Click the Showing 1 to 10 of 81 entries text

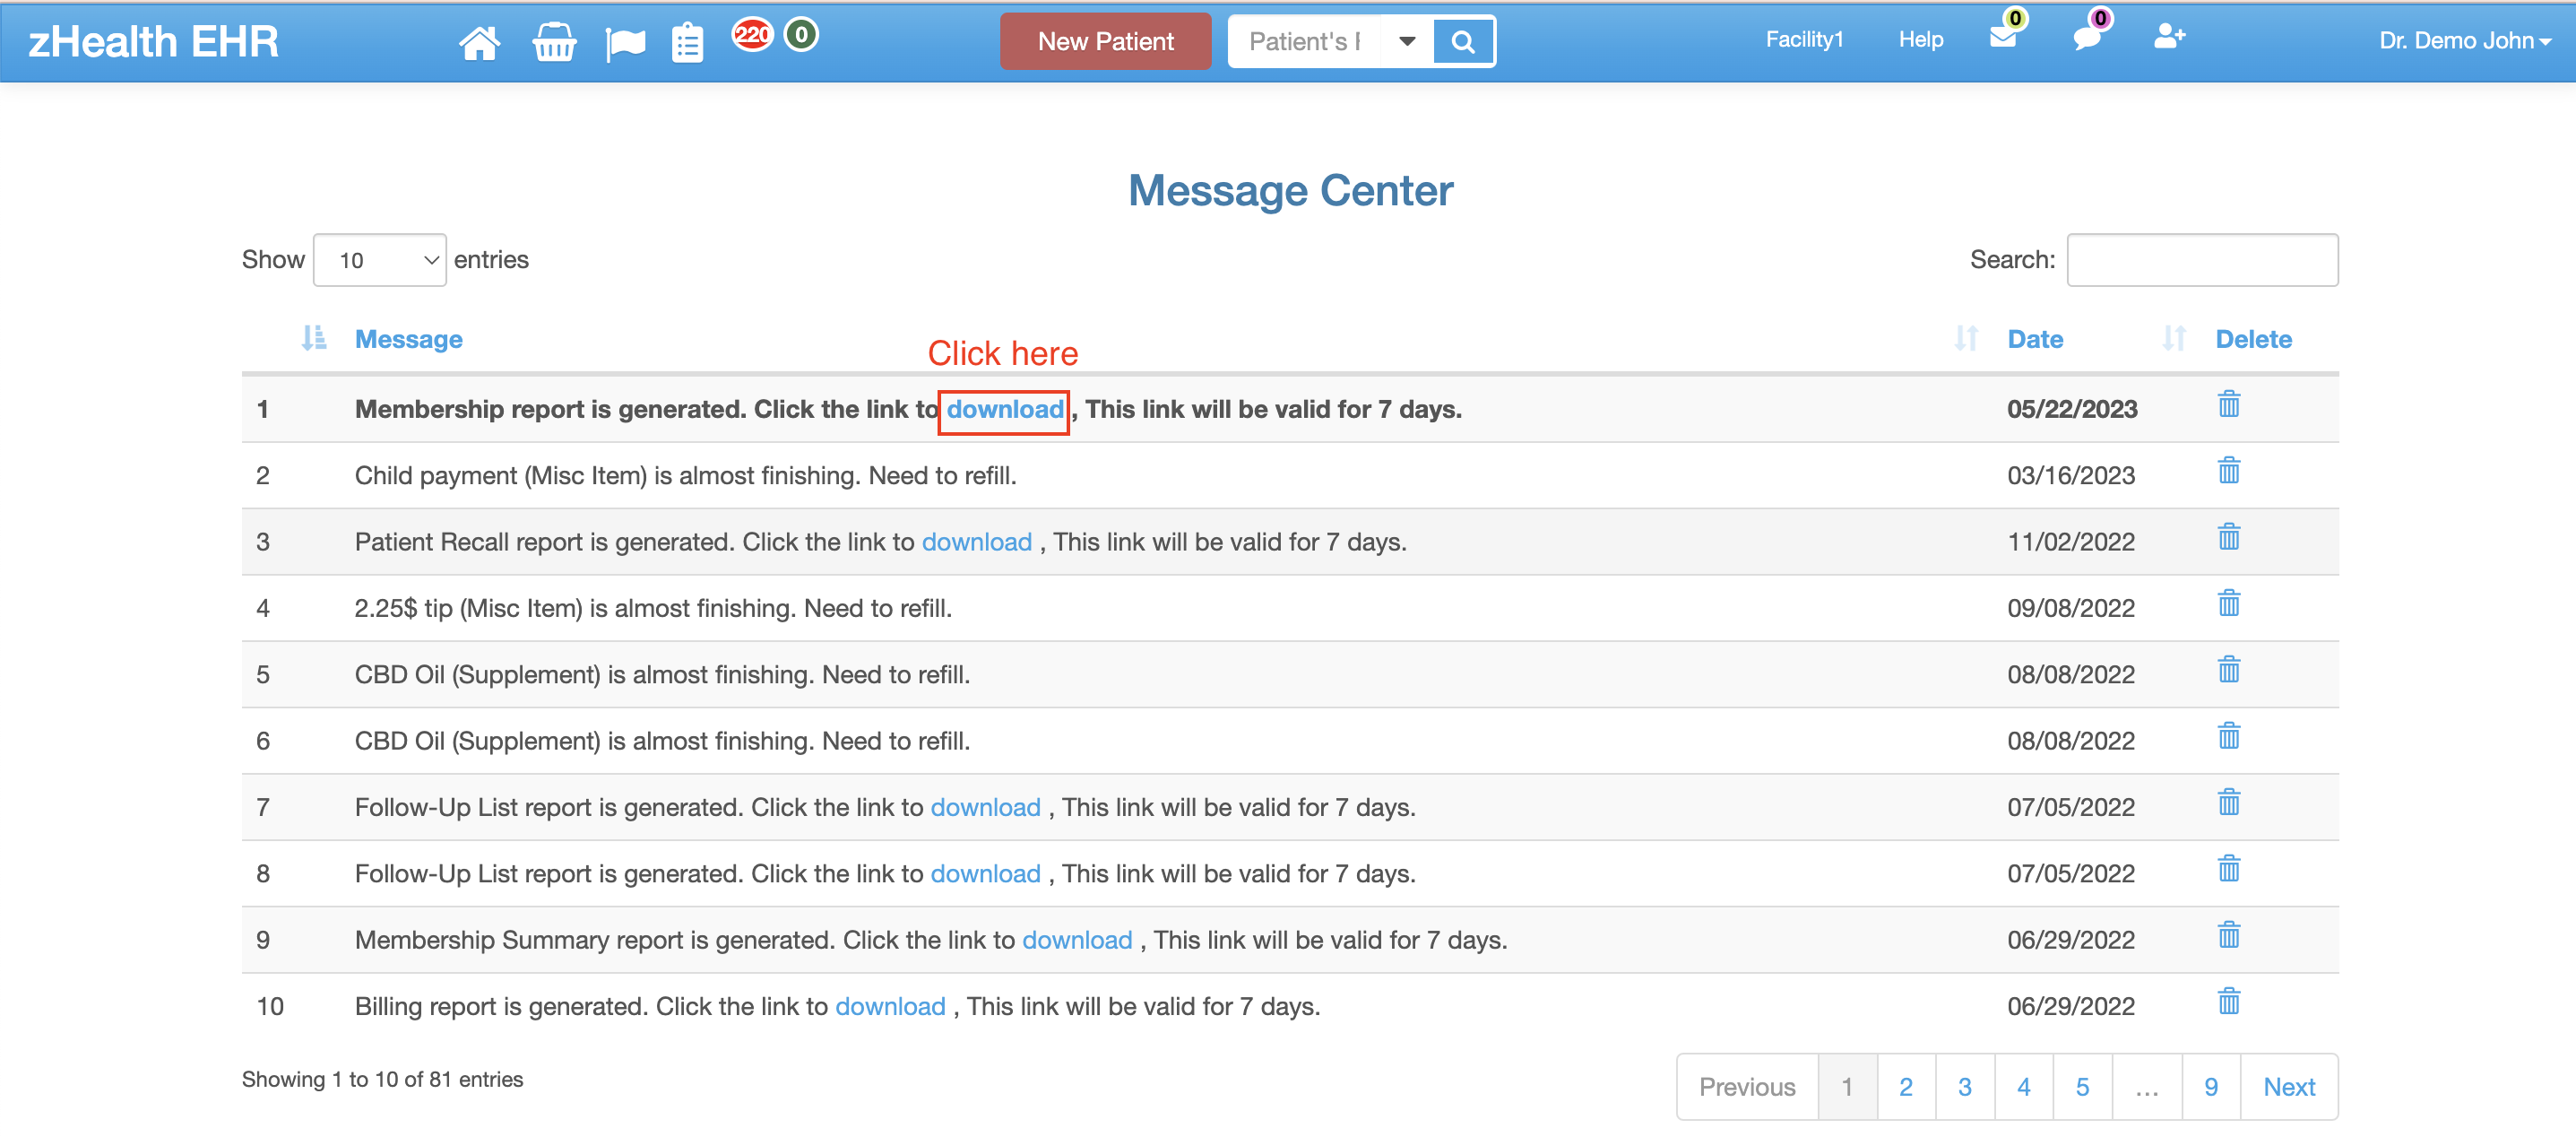(x=382, y=1079)
